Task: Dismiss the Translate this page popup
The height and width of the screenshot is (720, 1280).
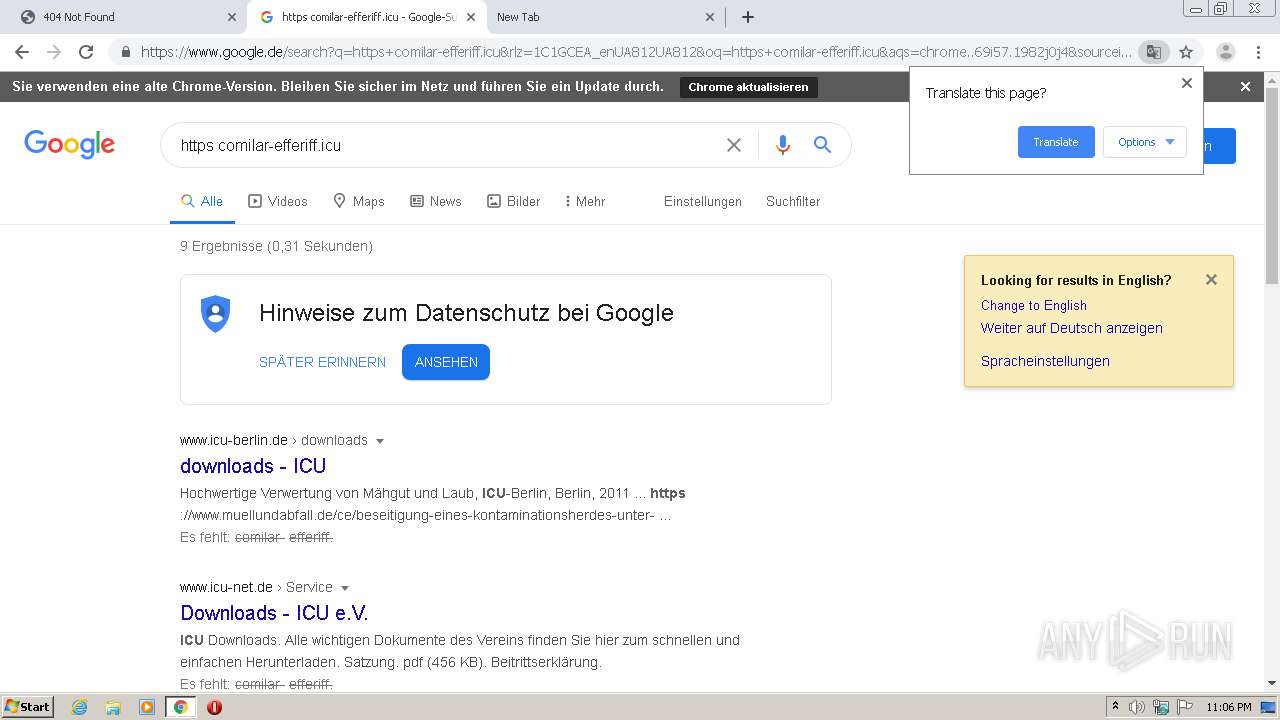Action: [1187, 83]
